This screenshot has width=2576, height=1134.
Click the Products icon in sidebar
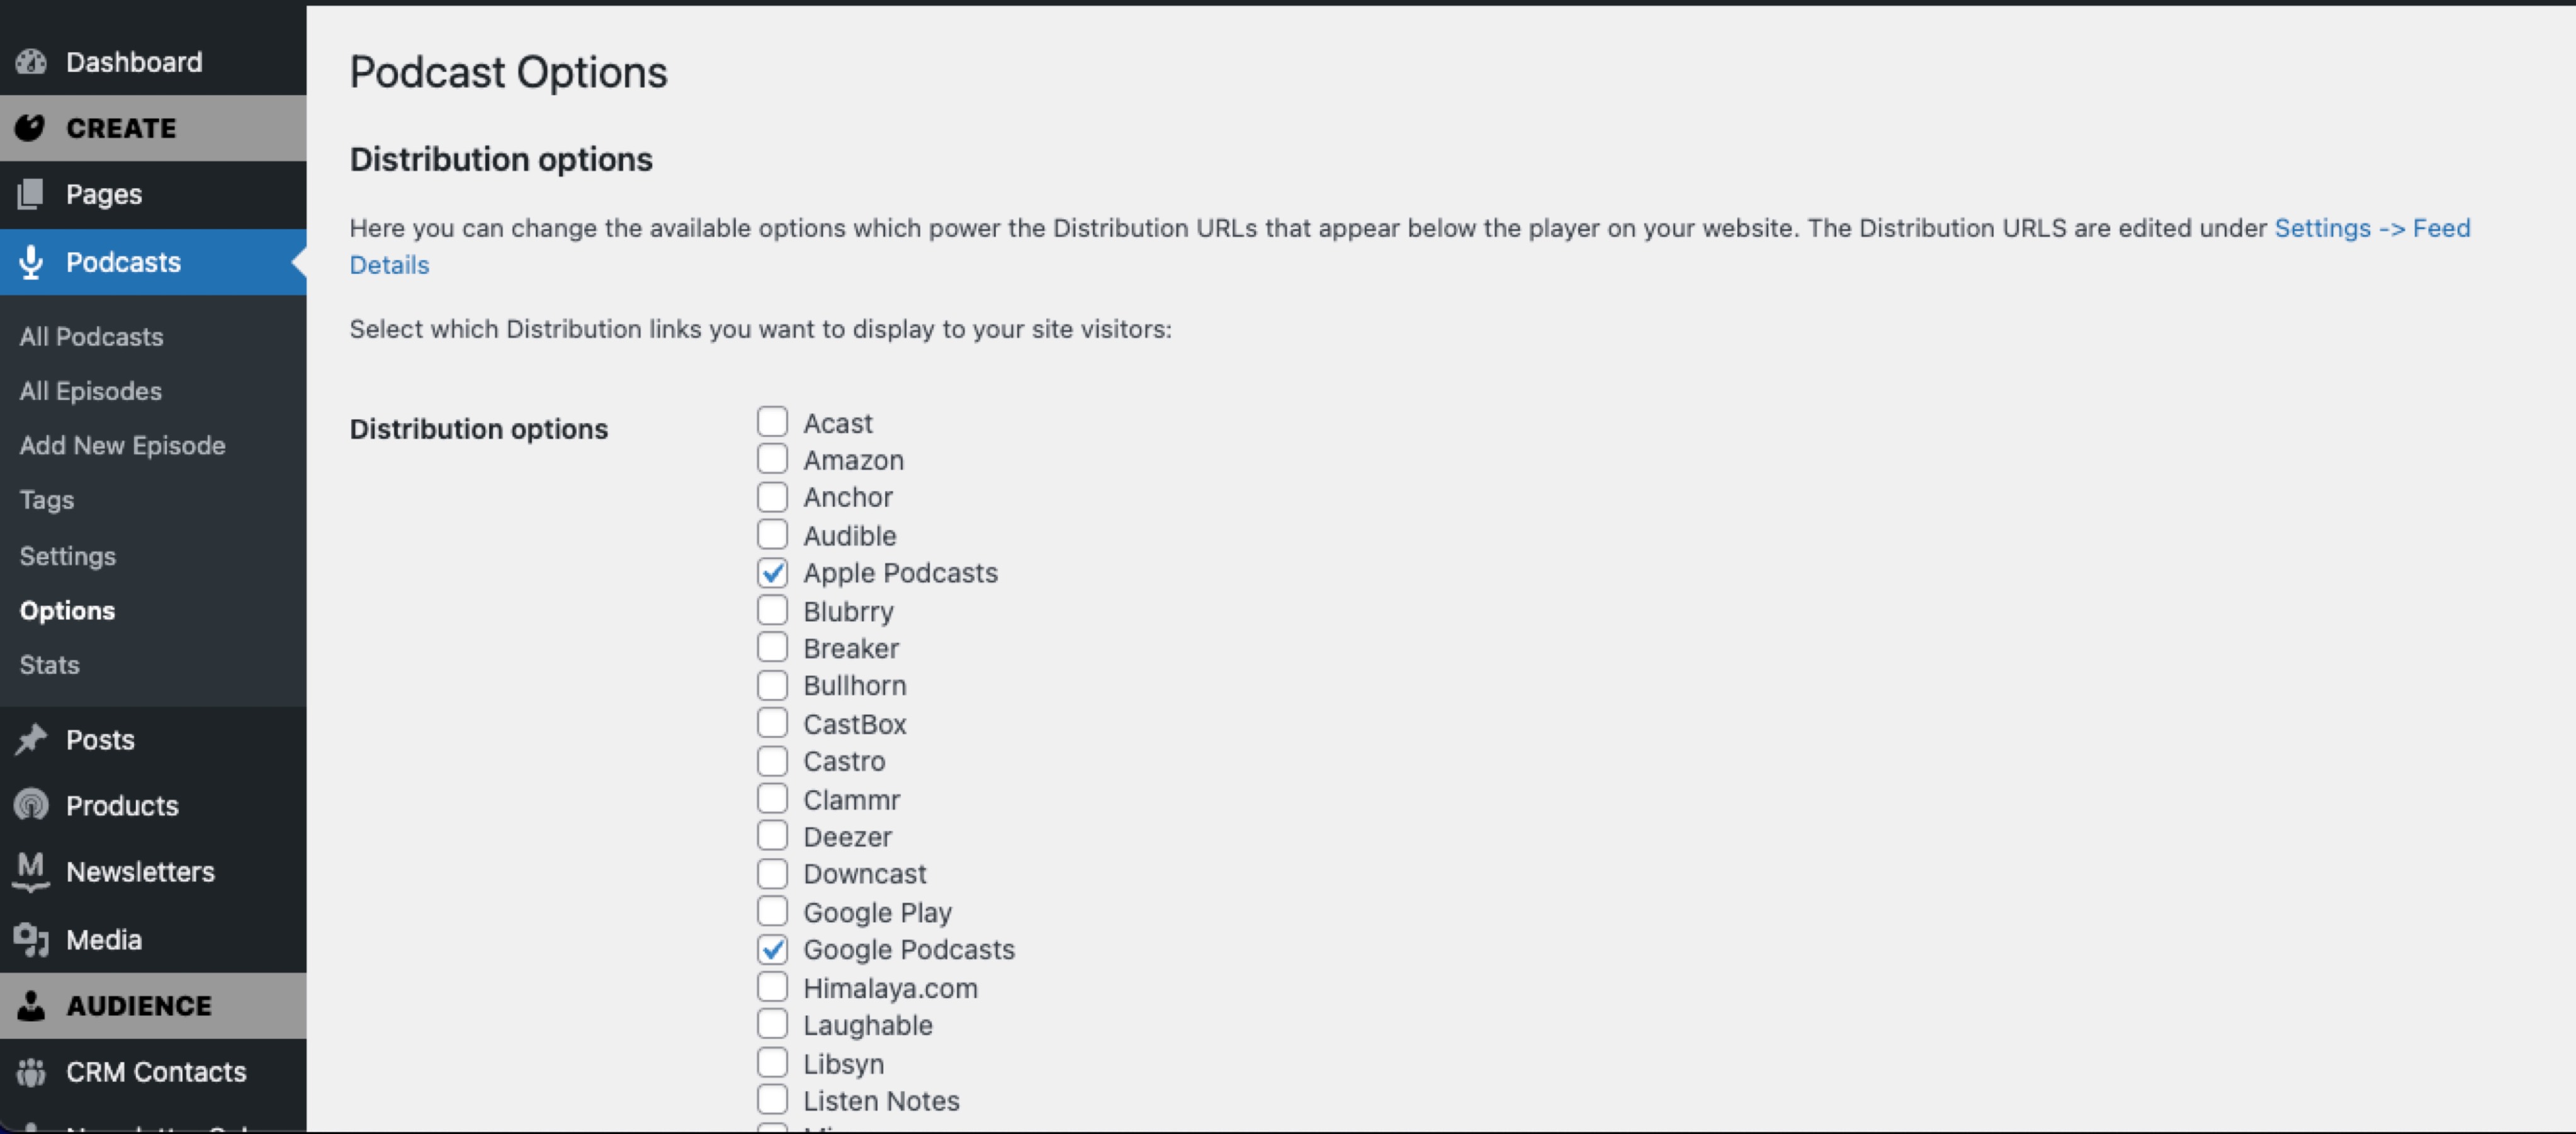click(x=31, y=805)
